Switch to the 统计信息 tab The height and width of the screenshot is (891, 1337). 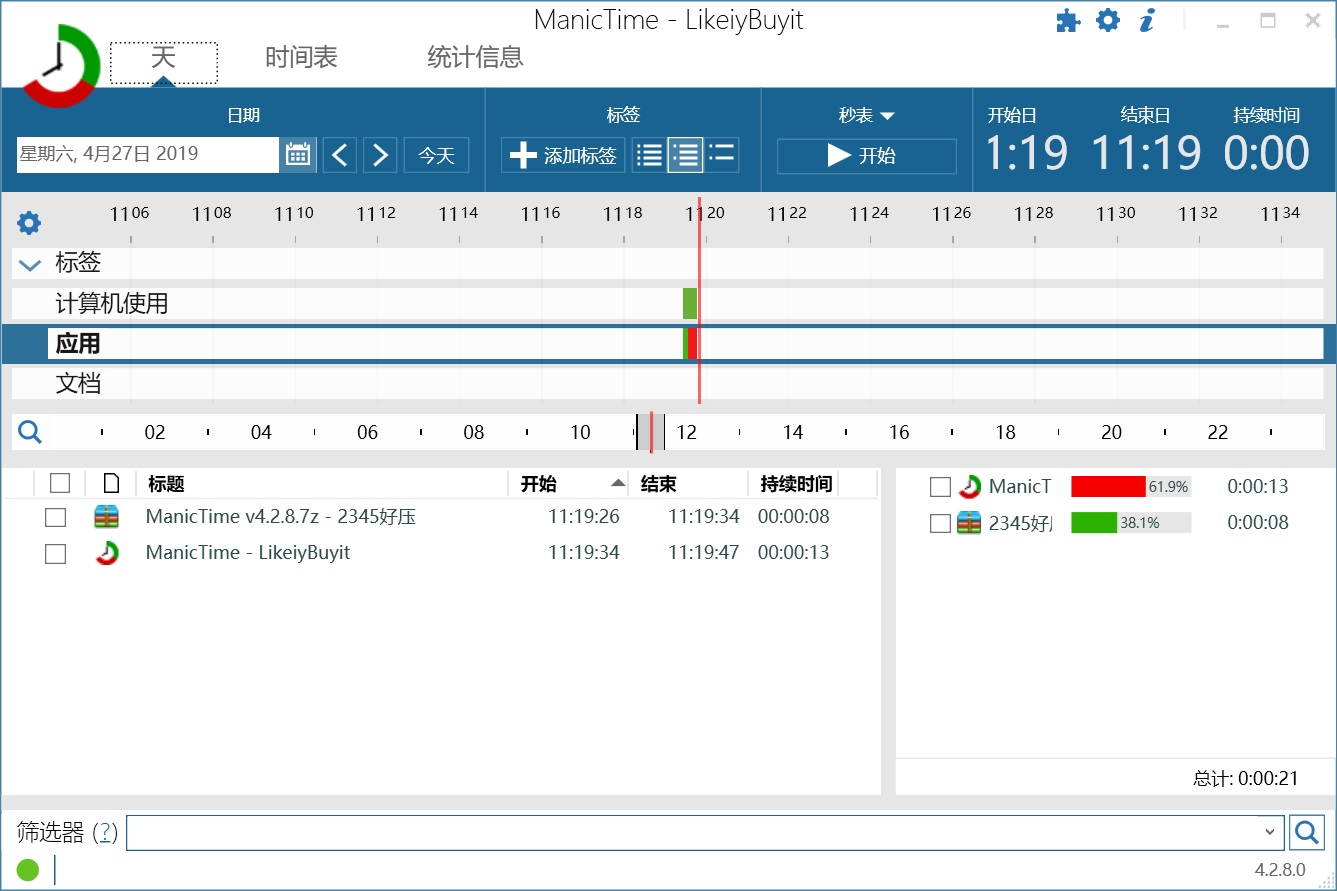point(475,57)
